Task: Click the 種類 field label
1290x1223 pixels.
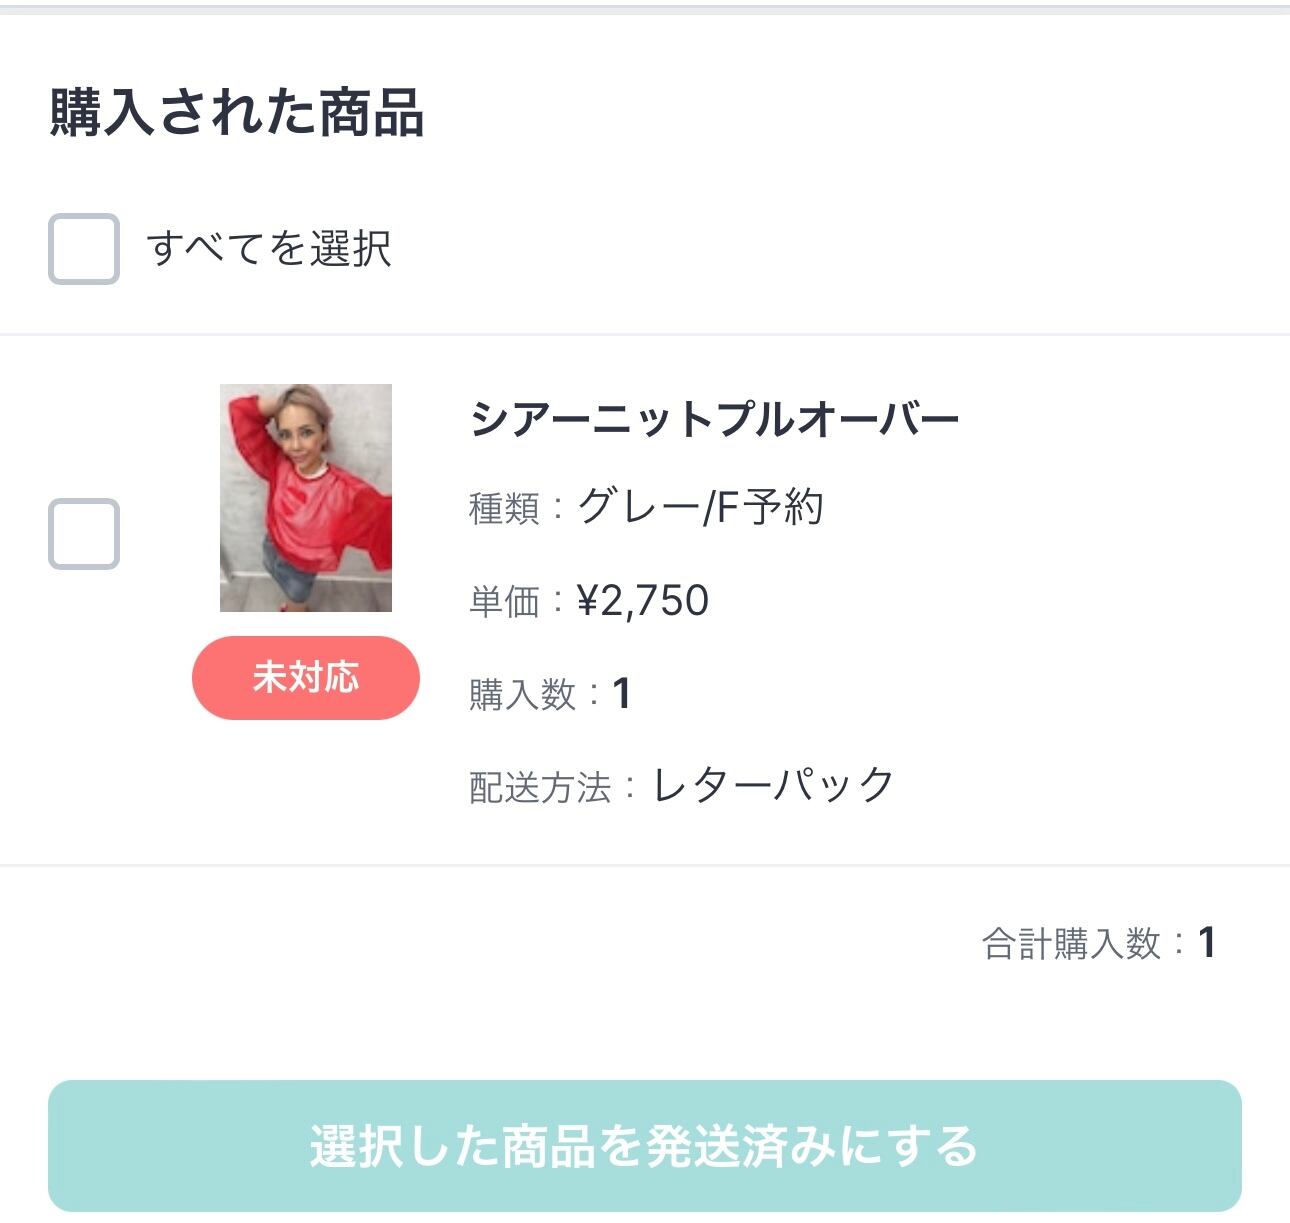Action: [x=504, y=509]
